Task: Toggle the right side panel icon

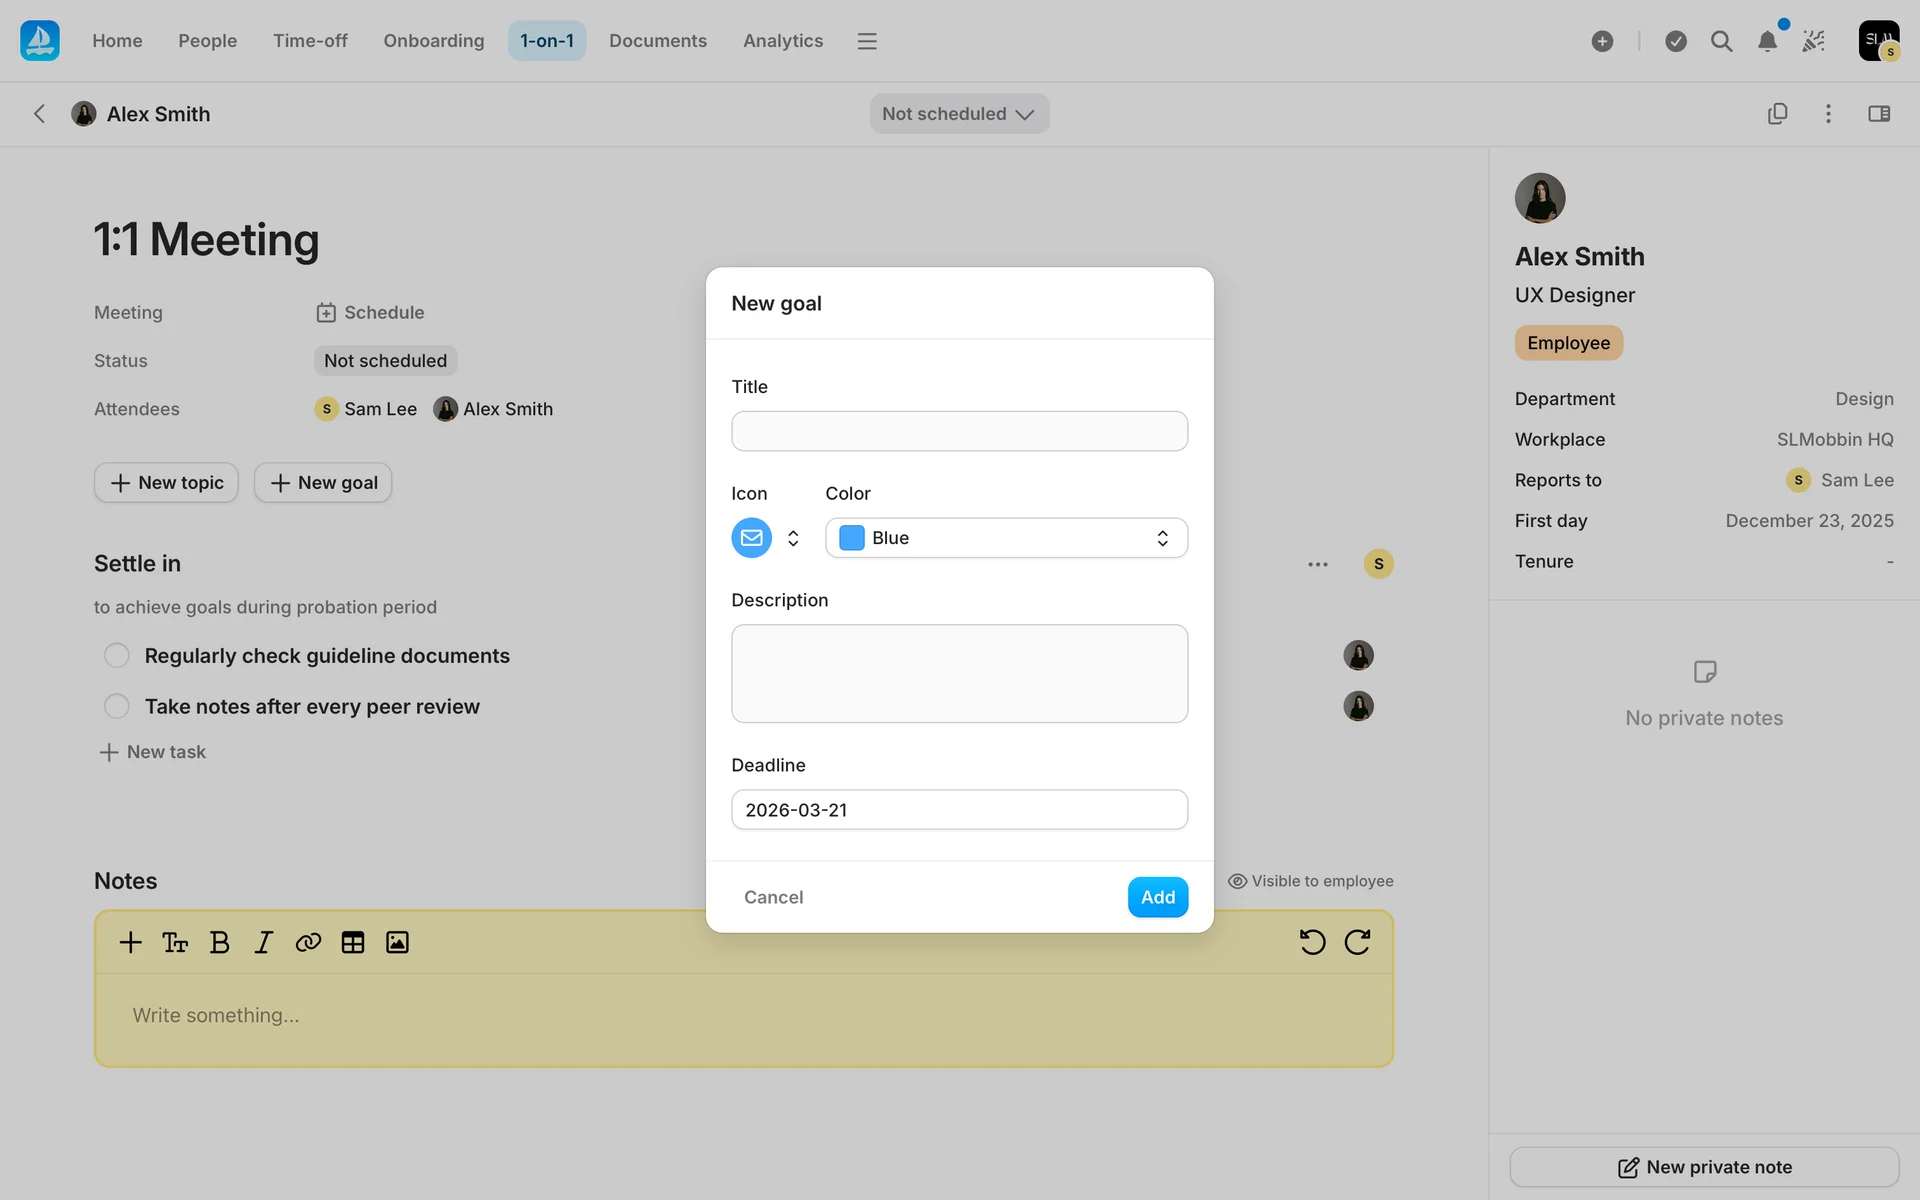Action: [1879, 114]
